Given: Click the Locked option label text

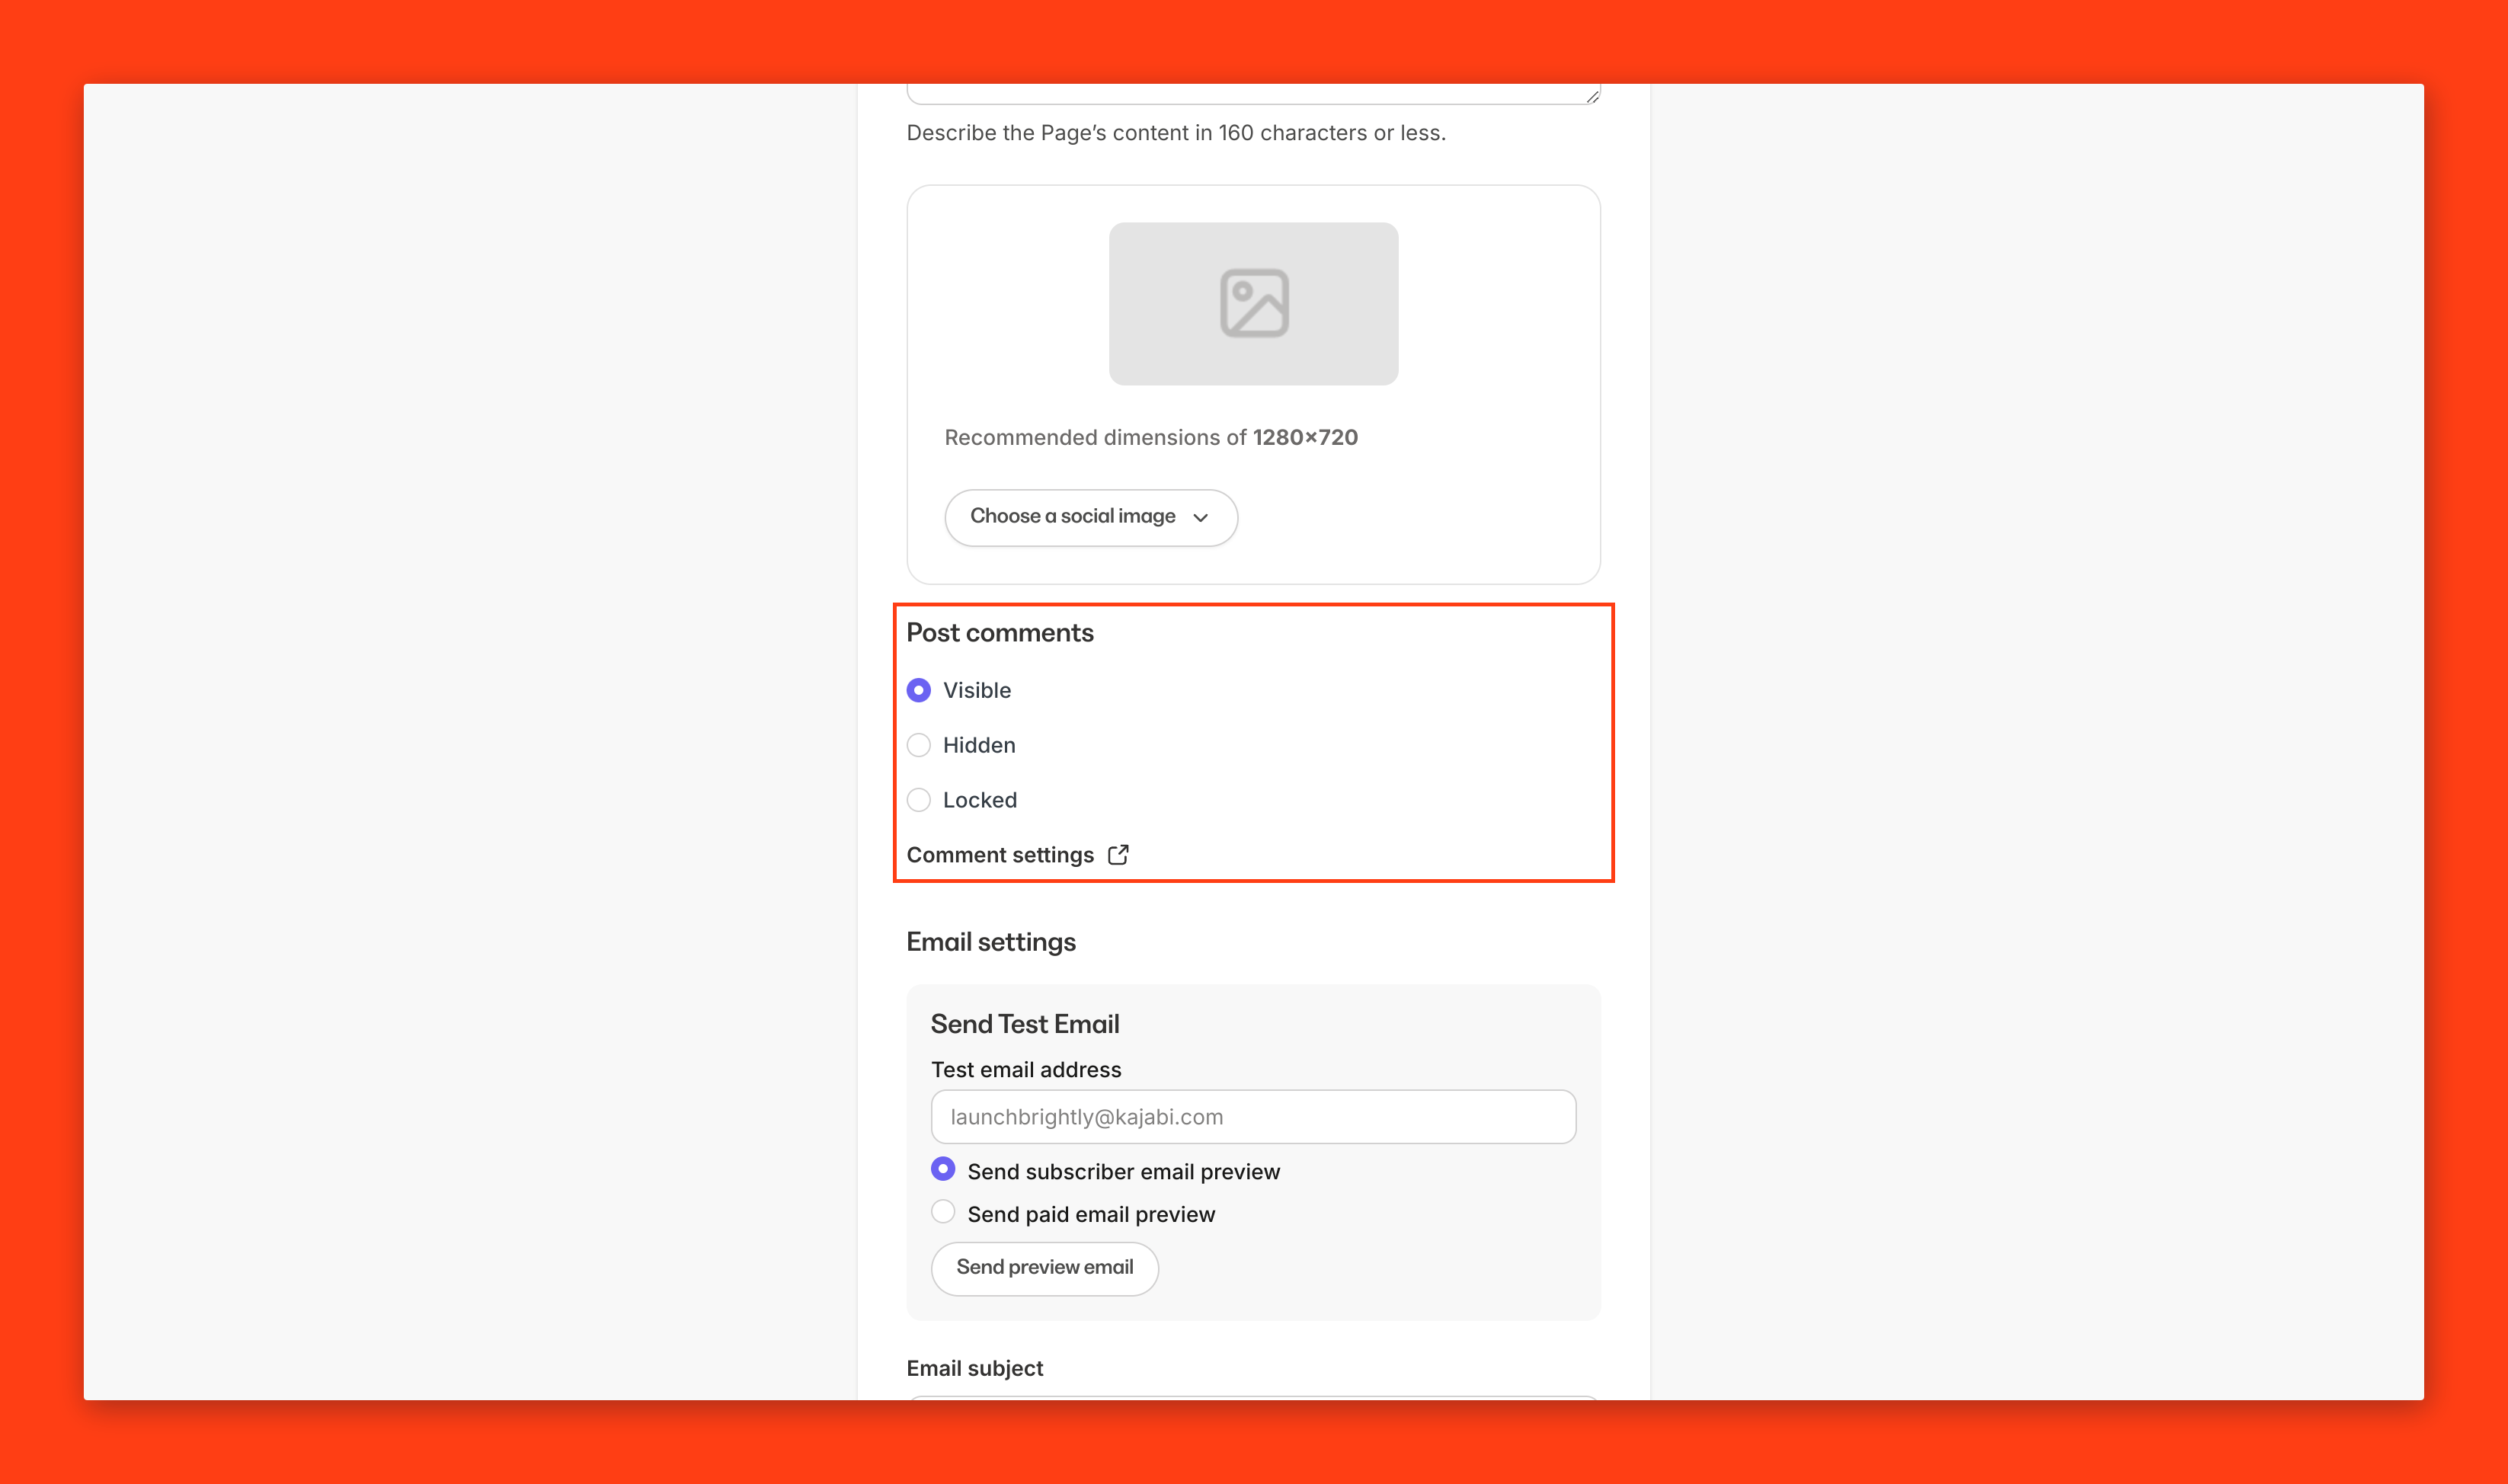Looking at the screenshot, I should (980, 800).
